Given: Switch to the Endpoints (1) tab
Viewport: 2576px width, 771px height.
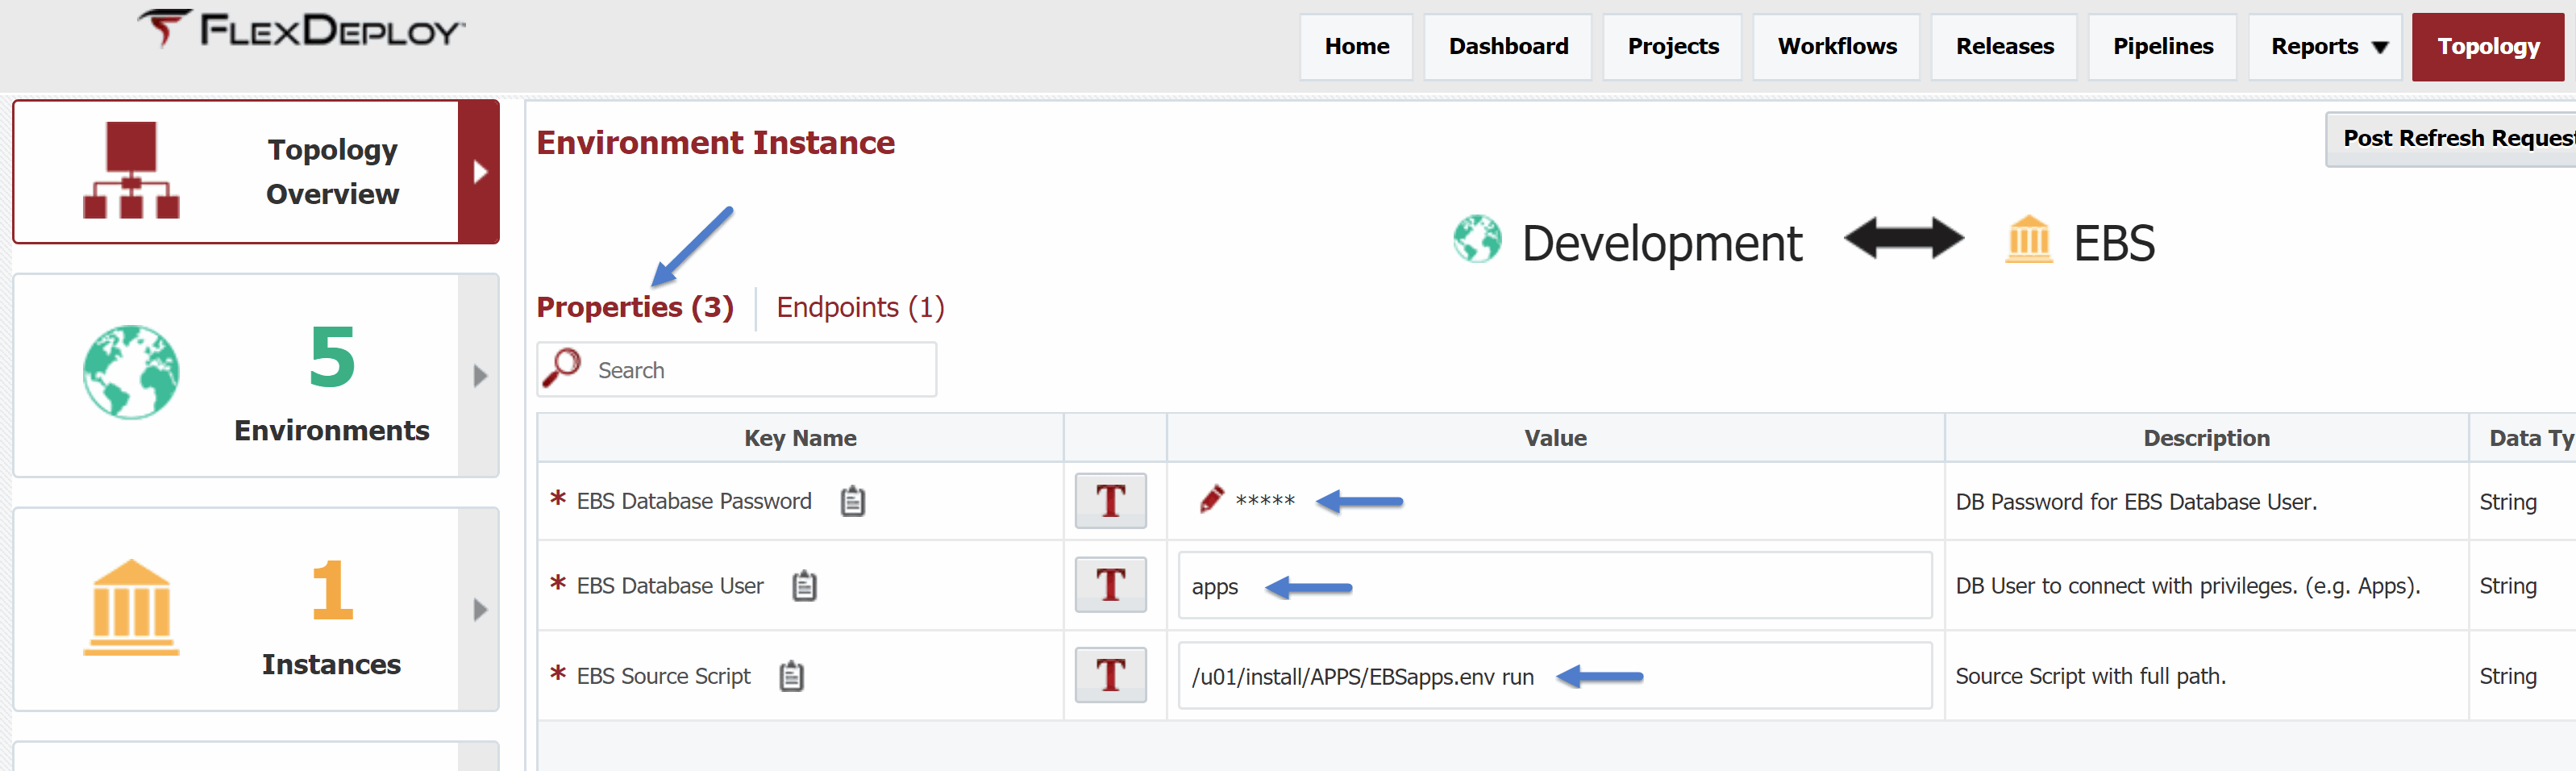Looking at the screenshot, I should pos(860,307).
